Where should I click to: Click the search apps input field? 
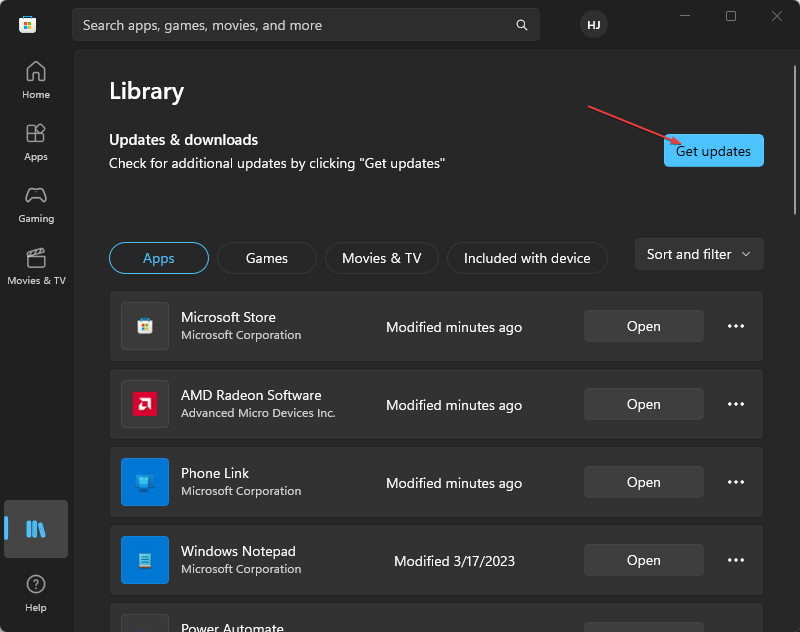[x=306, y=25]
